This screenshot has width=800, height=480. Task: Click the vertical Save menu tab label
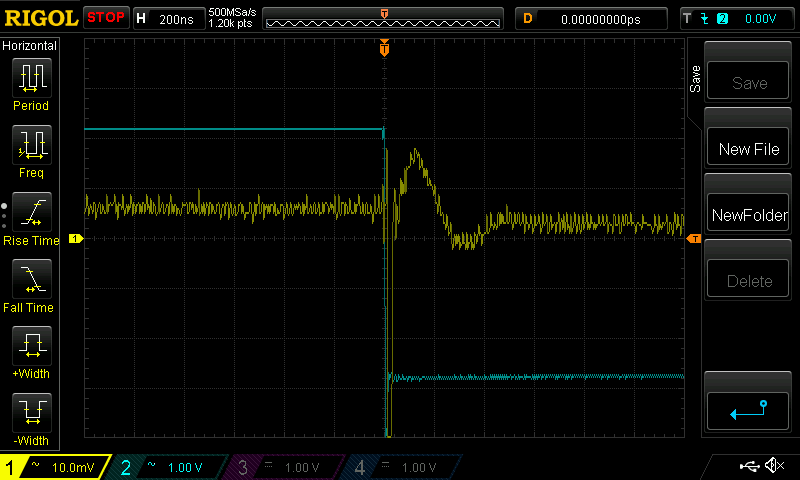click(x=695, y=79)
